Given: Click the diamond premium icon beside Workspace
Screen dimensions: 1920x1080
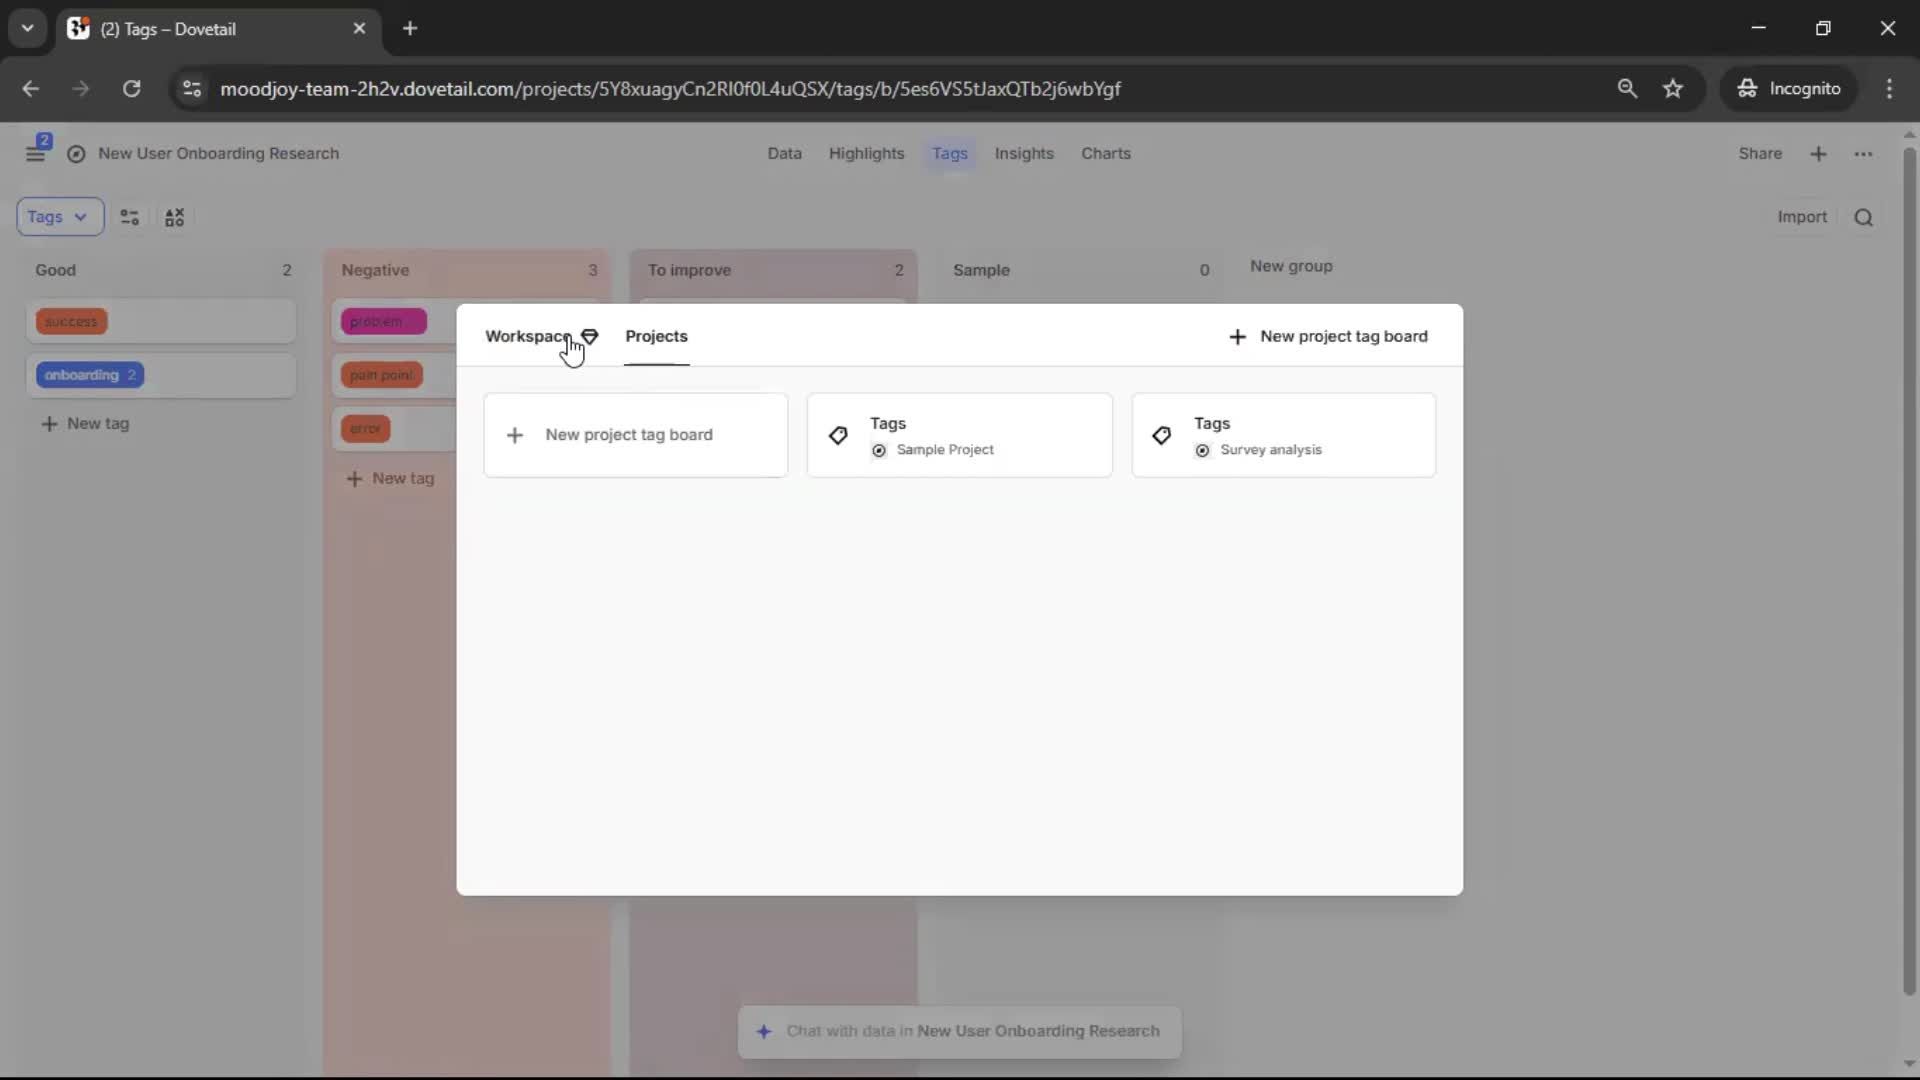Looking at the screenshot, I should pyautogui.click(x=590, y=336).
